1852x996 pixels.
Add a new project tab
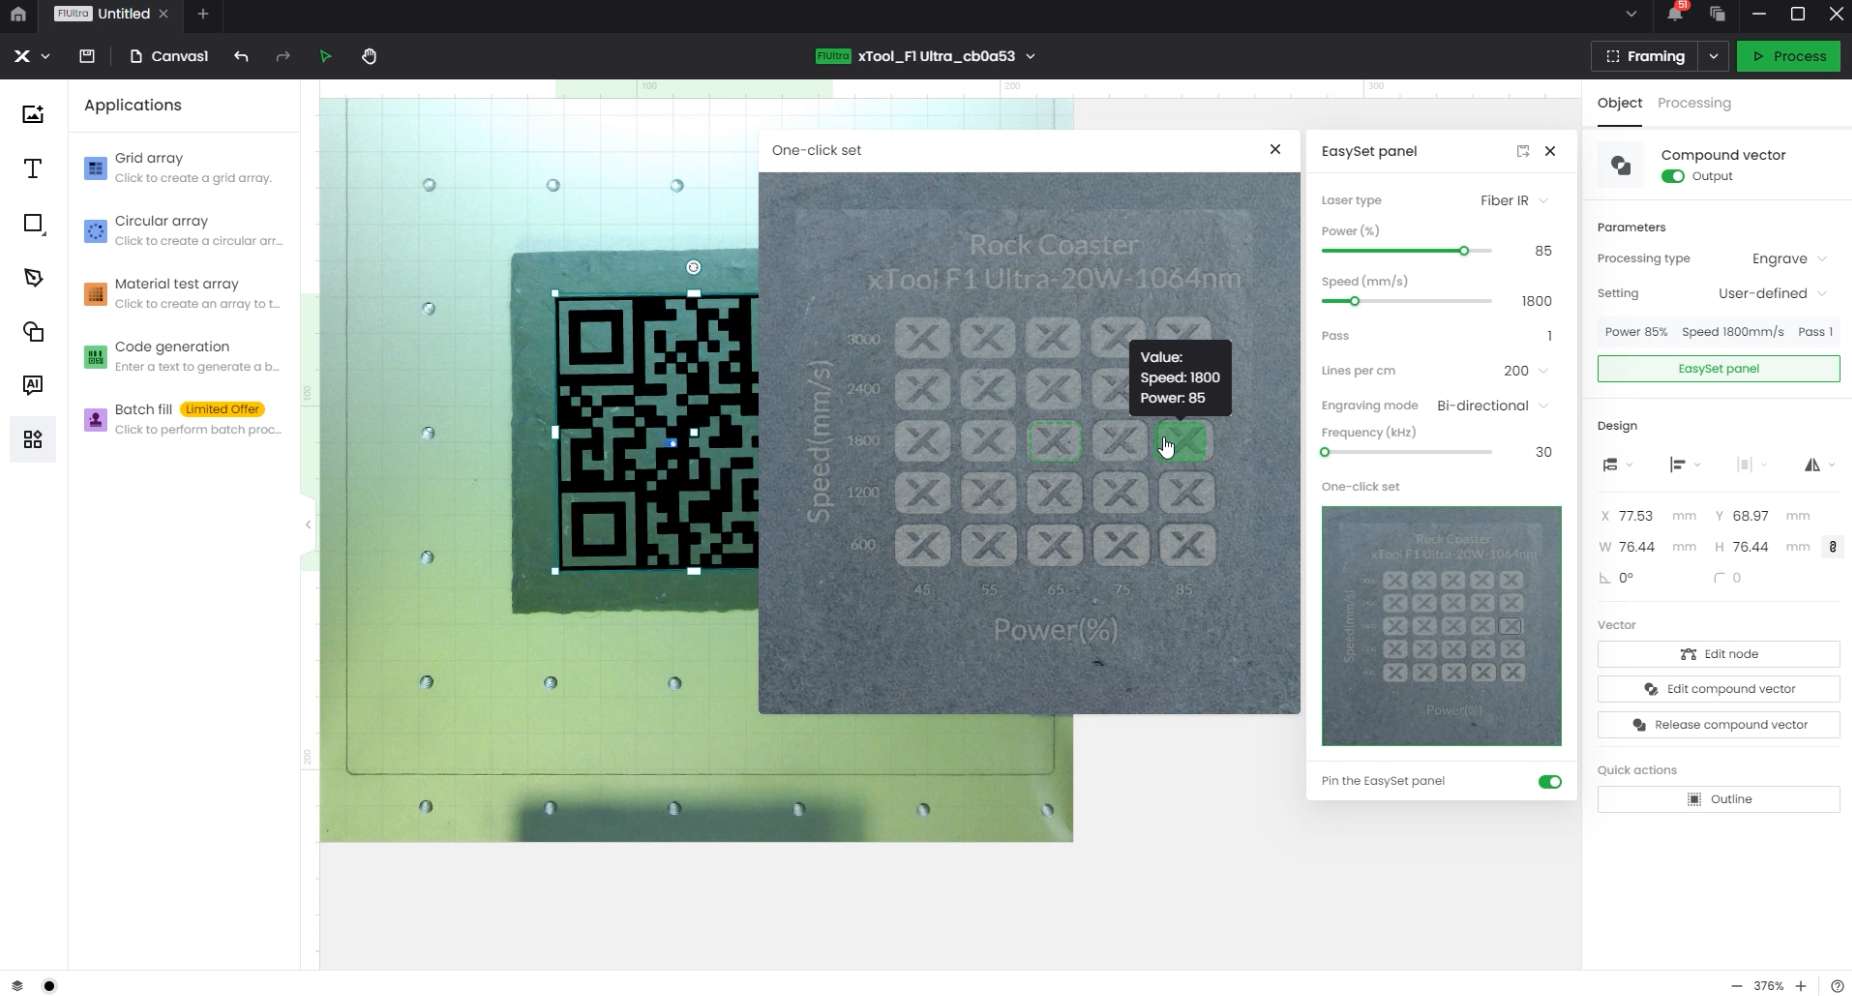pyautogui.click(x=203, y=14)
